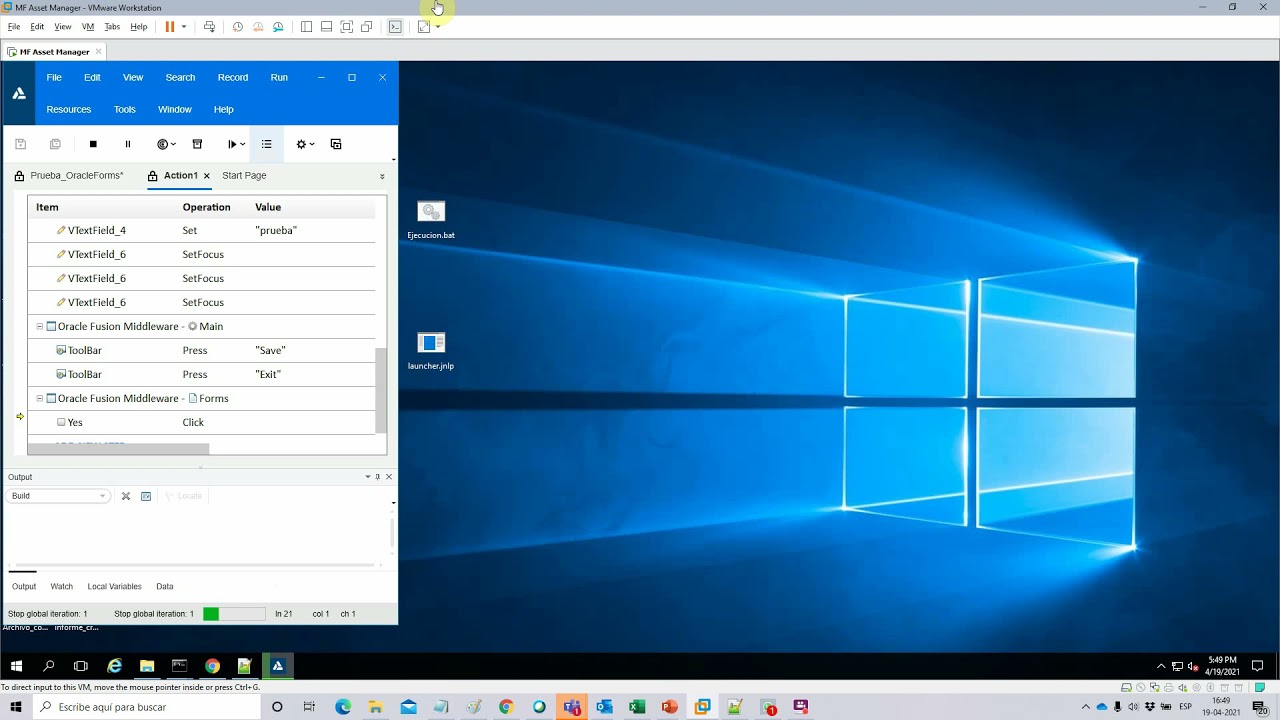Screen dimensions: 1280x720
Task: Select the Yes Click step
Action: [x=201, y=422]
